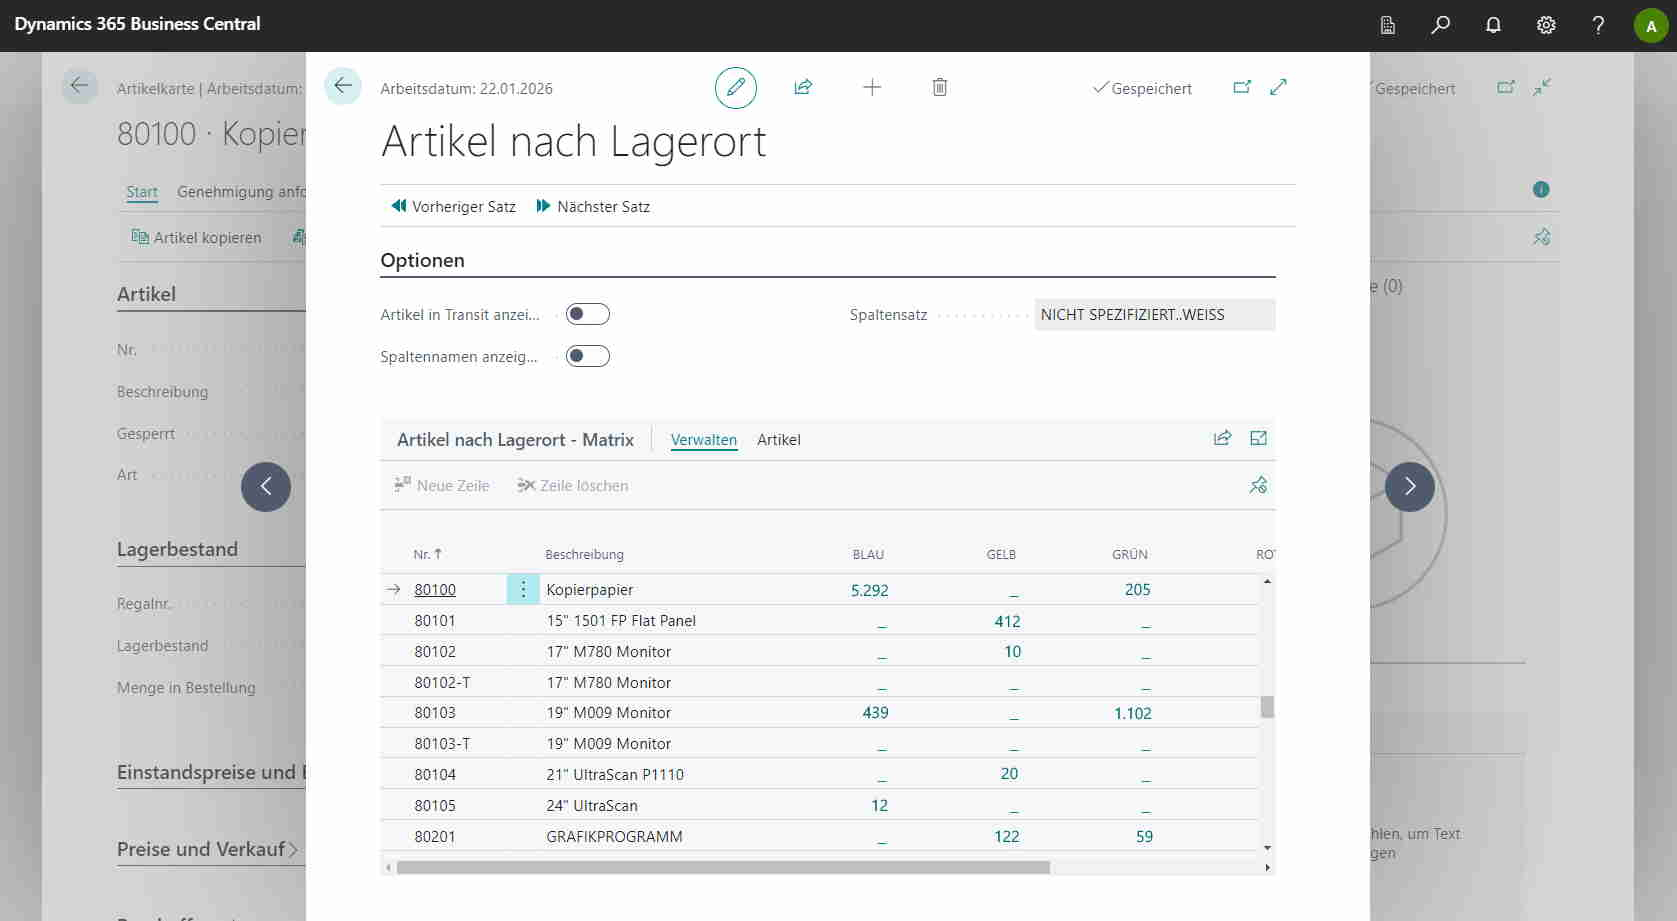Click the horizontal scrollbar thumb in matrix
This screenshot has width=1677, height=921.
click(x=723, y=868)
